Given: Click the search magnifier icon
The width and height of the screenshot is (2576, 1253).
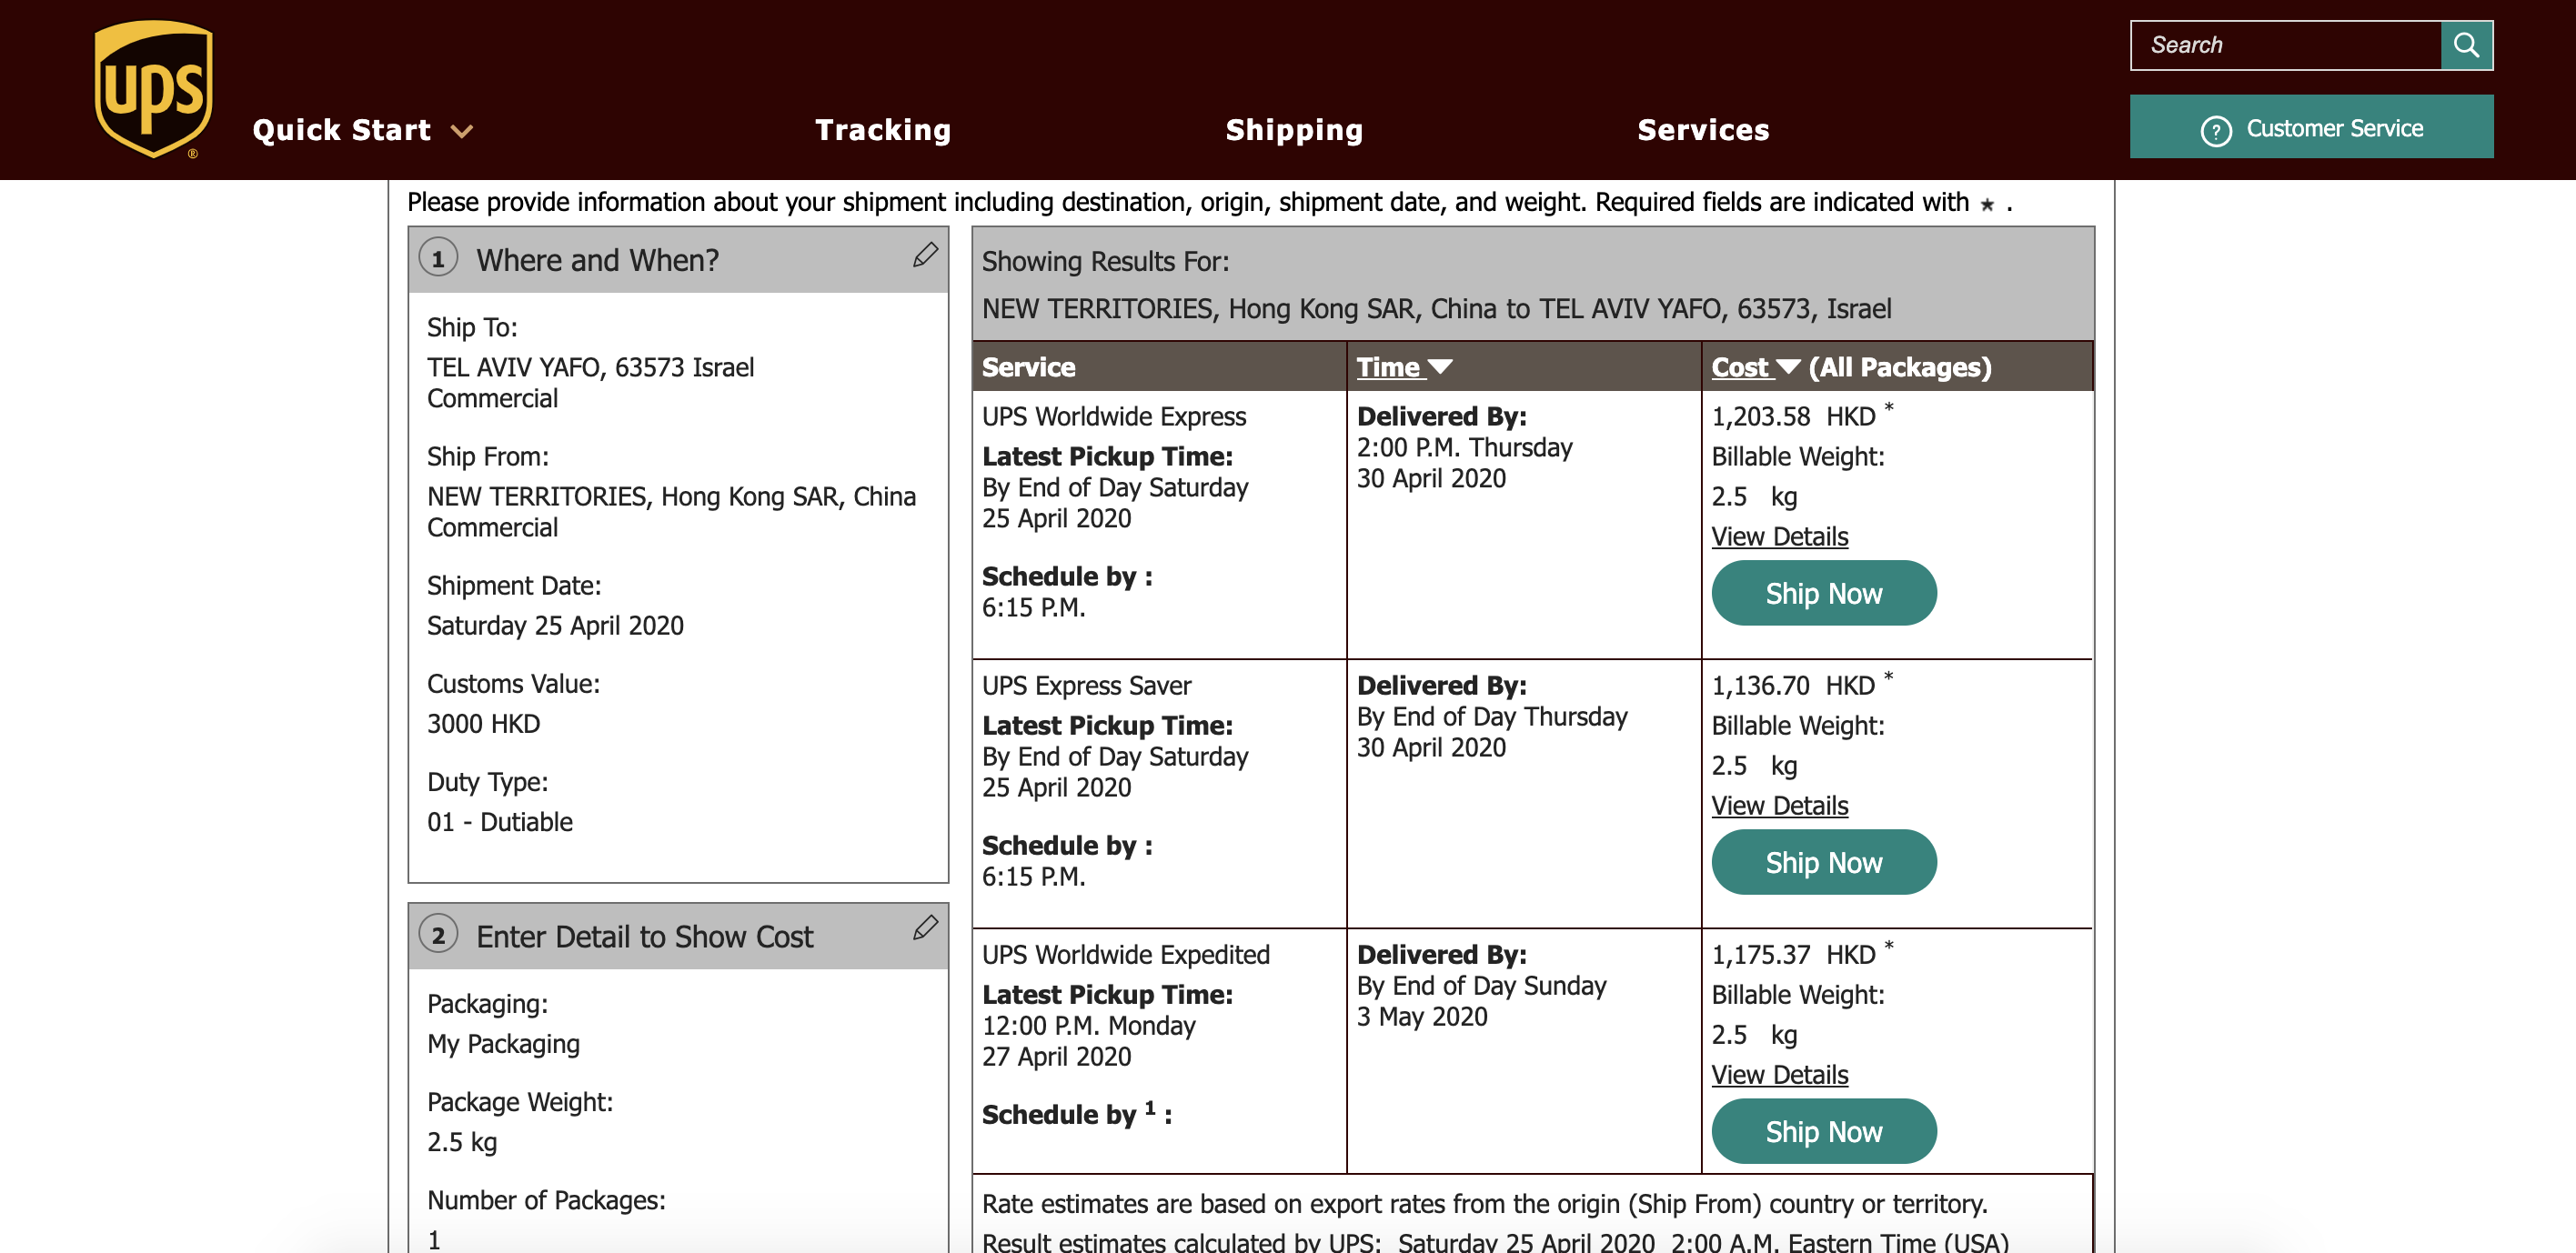Looking at the screenshot, I should click(x=2466, y=45).
